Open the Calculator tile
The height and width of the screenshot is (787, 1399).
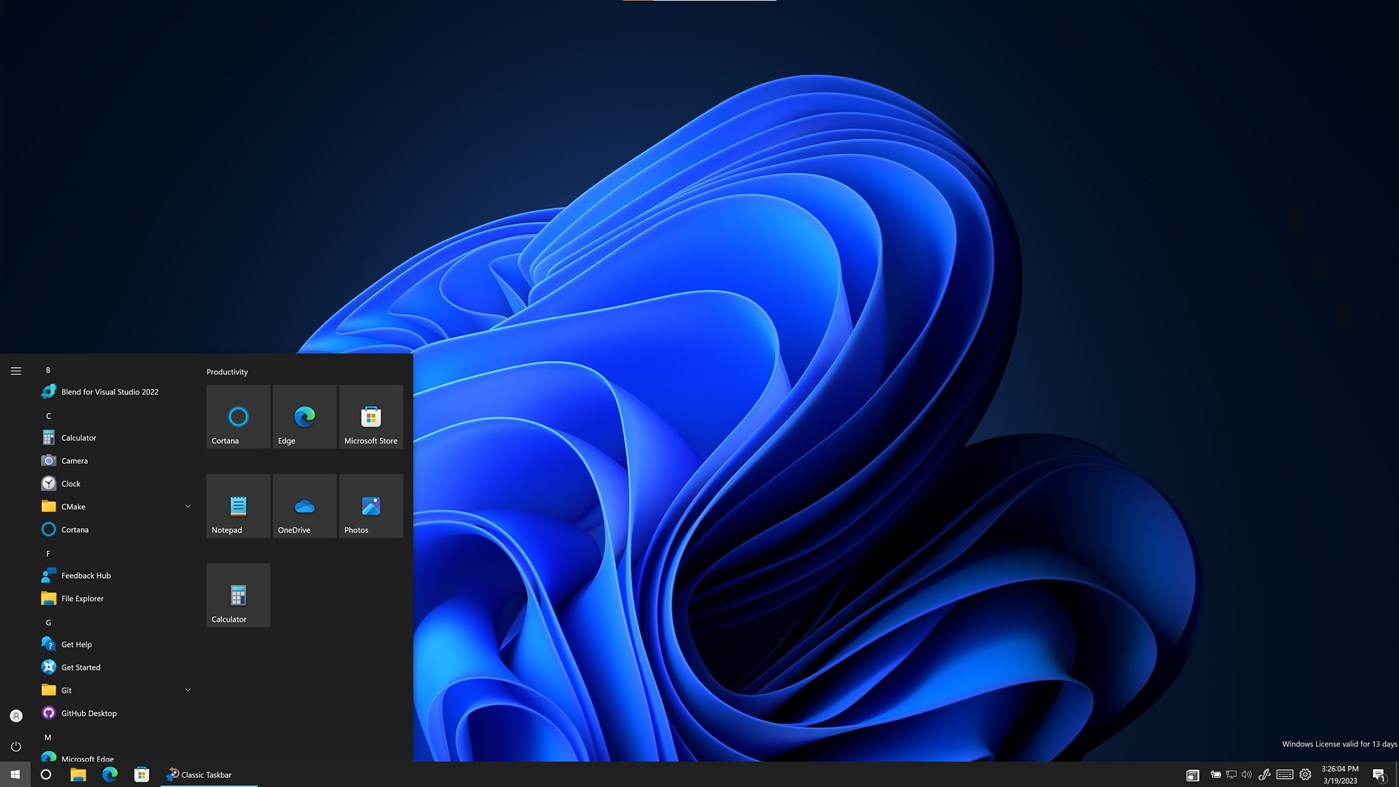pyautogui.click(x=238, y=594)
